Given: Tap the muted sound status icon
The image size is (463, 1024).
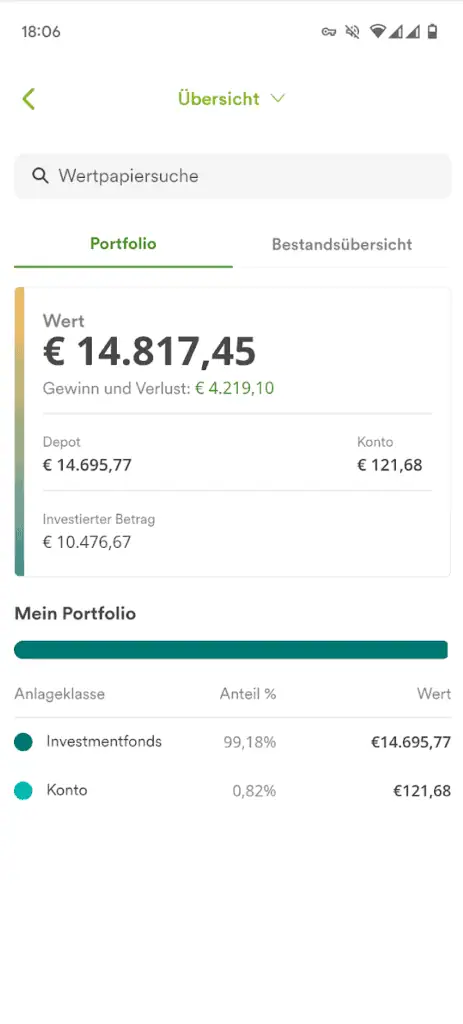Looking at the screenshot, I should tap(353, 32).
